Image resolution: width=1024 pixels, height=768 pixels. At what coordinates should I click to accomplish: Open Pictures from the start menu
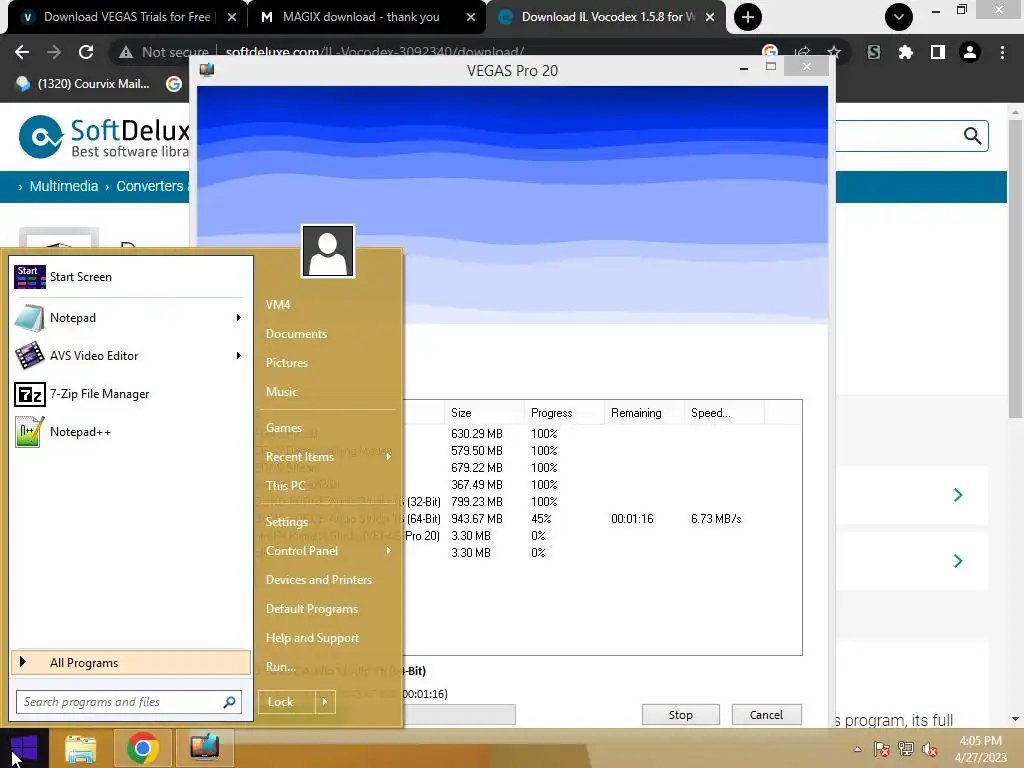[x=287, y=362]
